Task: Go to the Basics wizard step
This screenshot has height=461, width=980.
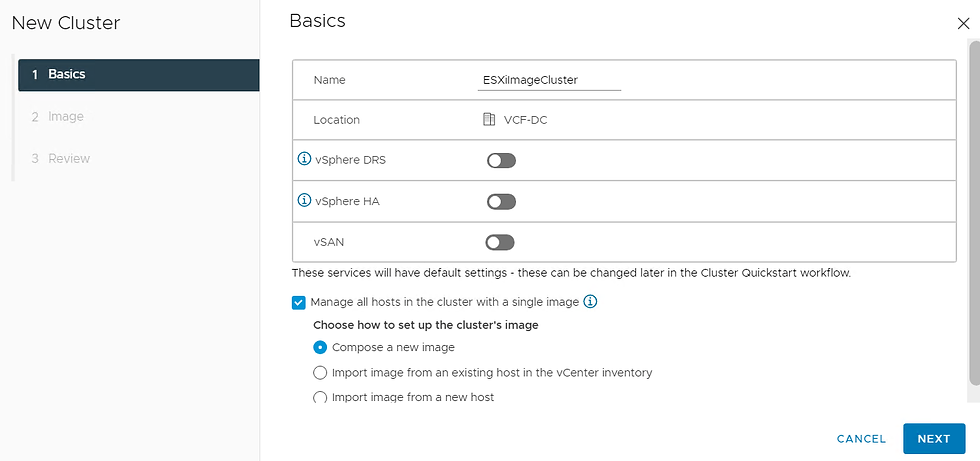Action: [138, 75]
